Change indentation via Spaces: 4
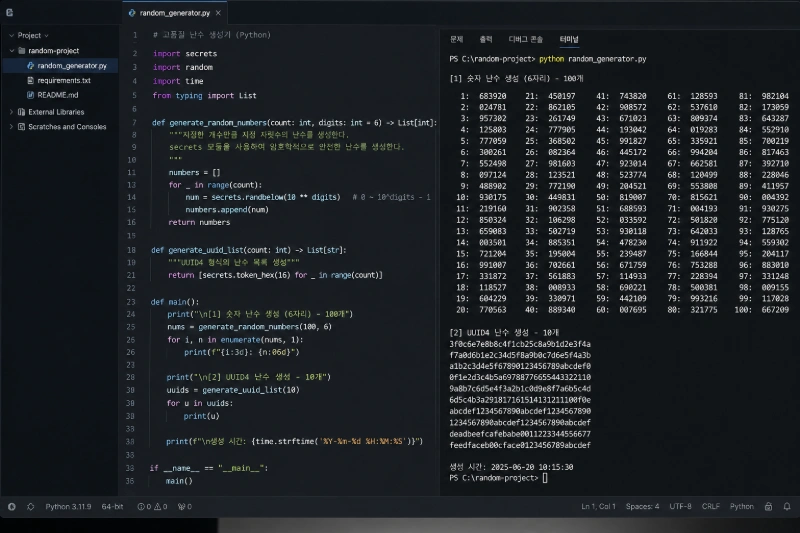Image resolution: width=800 pixels, height=533 pixels. point(642,507)
